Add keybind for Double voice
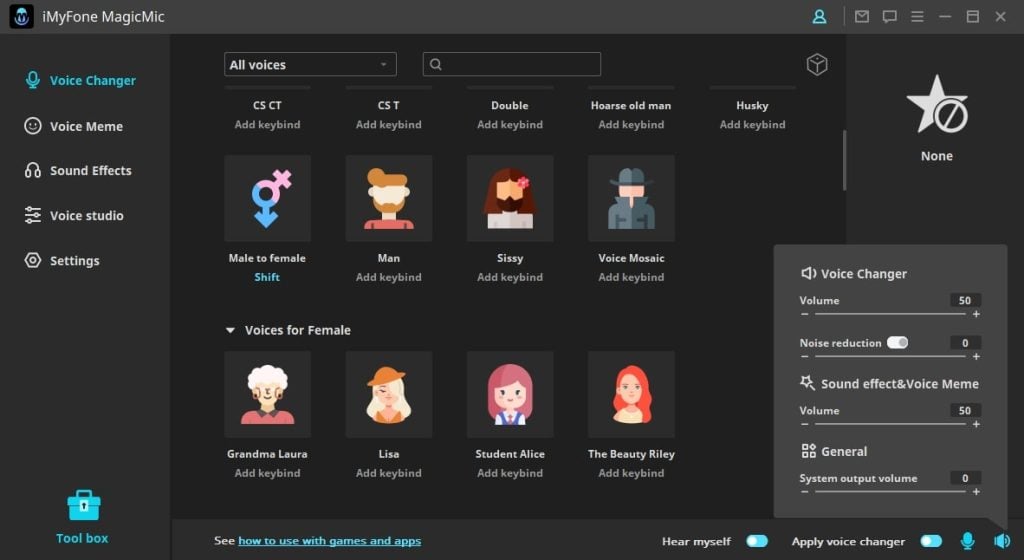The height and width of the screenshot is (560, 1024). [510, 124]
